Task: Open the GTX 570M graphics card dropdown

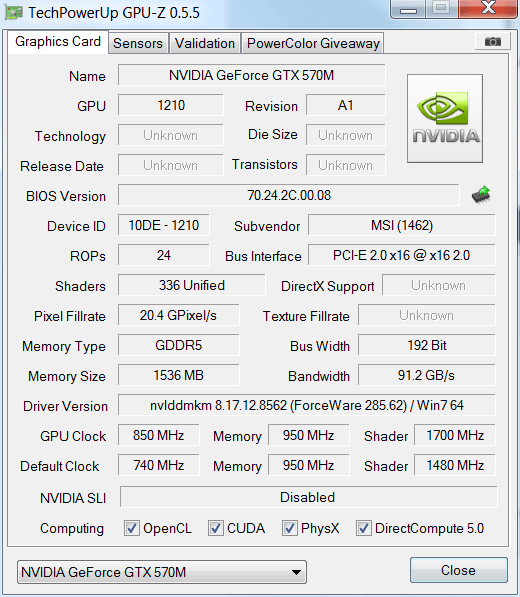Action: pos(162,572)
